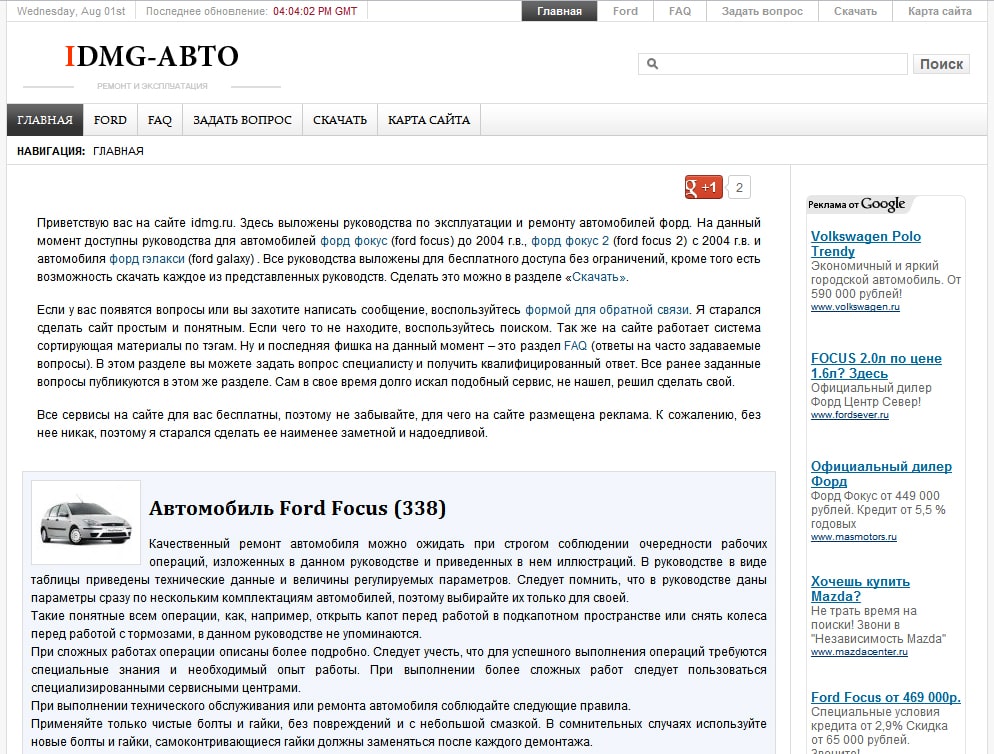Image resolution: width=994 pixels, height=754 pixels.
Task: Visit www.fordsever.ru ad URL
Action: pyautogui.click(x=849, y=415)
